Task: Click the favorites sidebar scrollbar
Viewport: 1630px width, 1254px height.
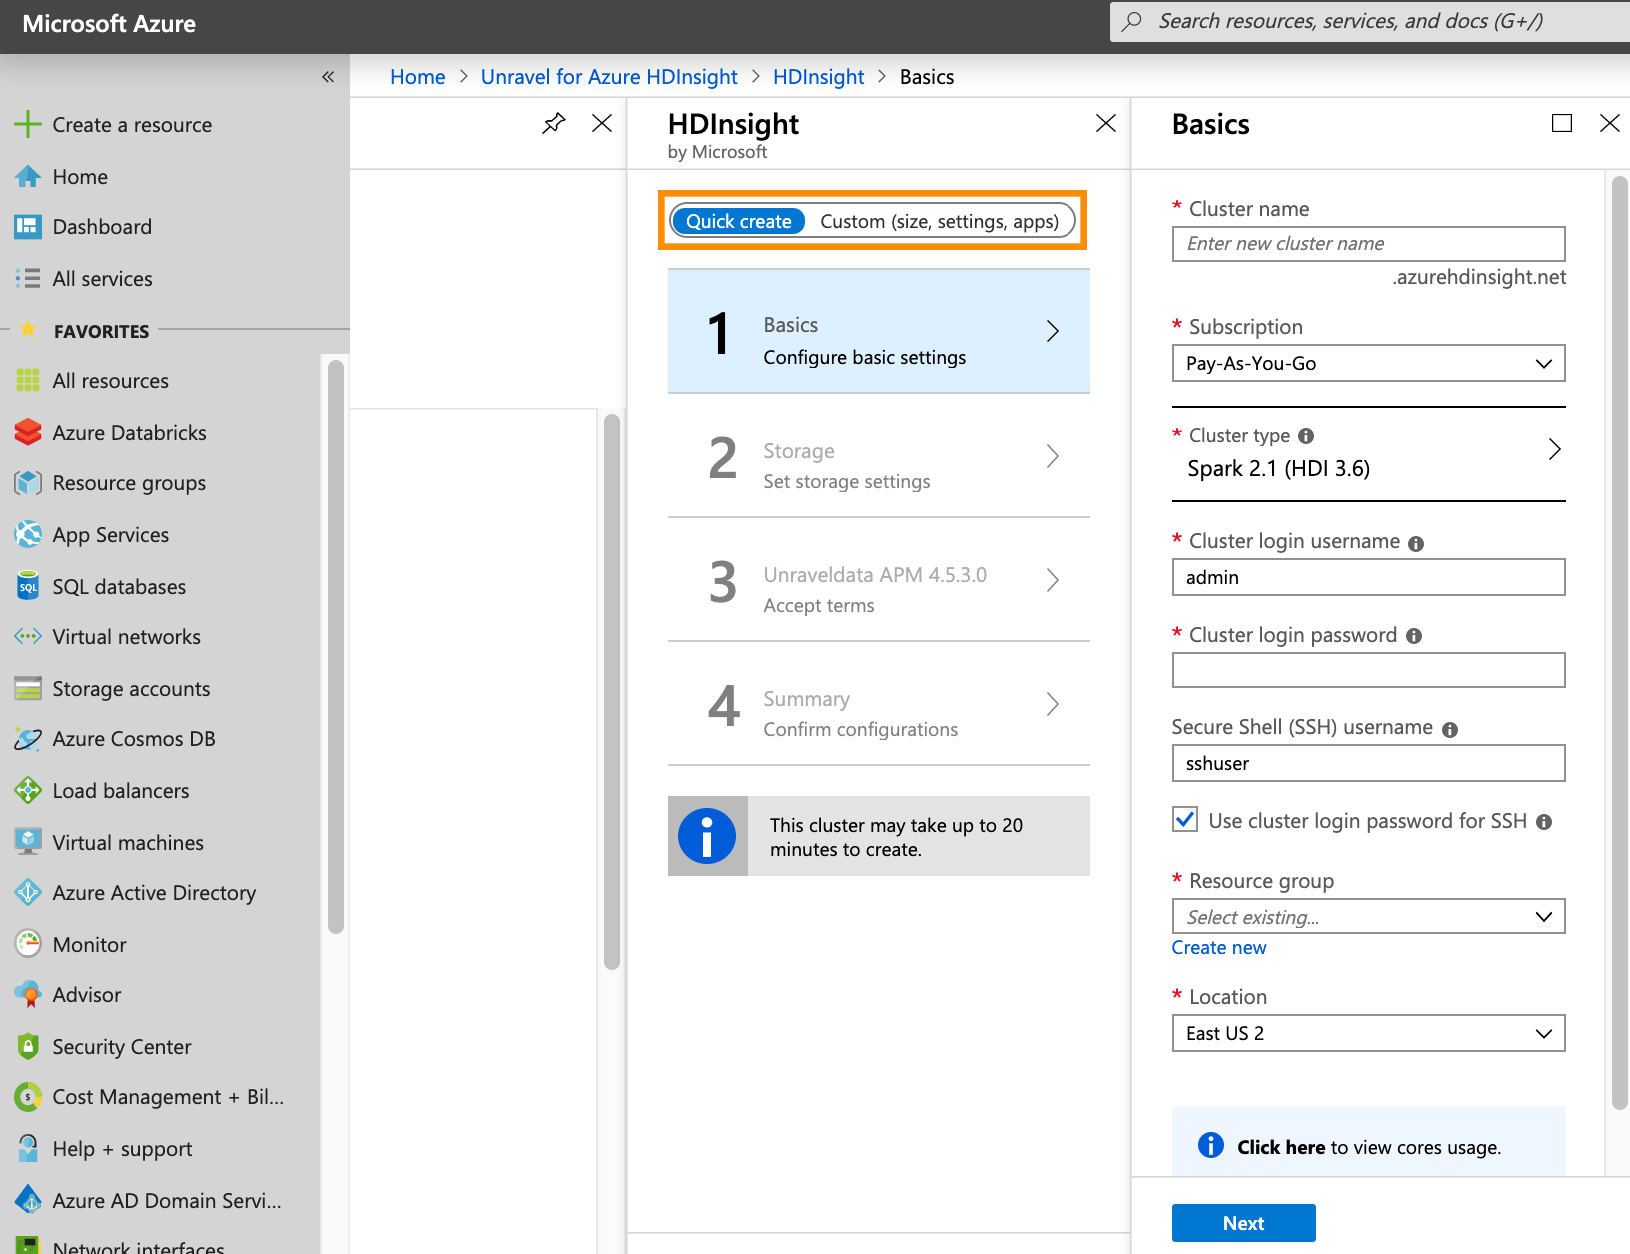Action: click(x=336, y=646)
